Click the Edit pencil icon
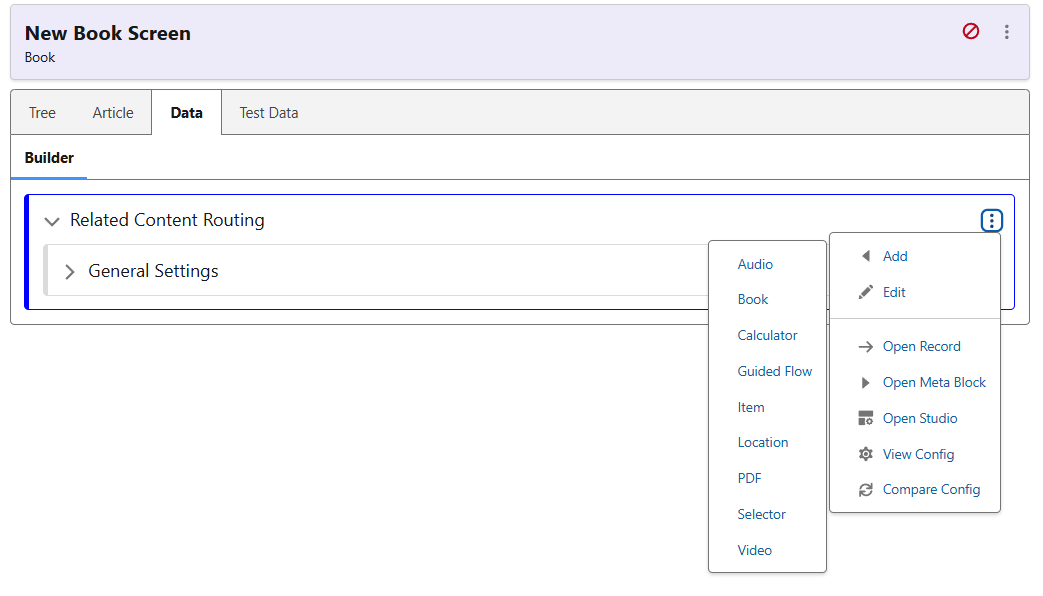This screenshot has height=596, width=1043. pyautogui.click(x=866, y=292)
